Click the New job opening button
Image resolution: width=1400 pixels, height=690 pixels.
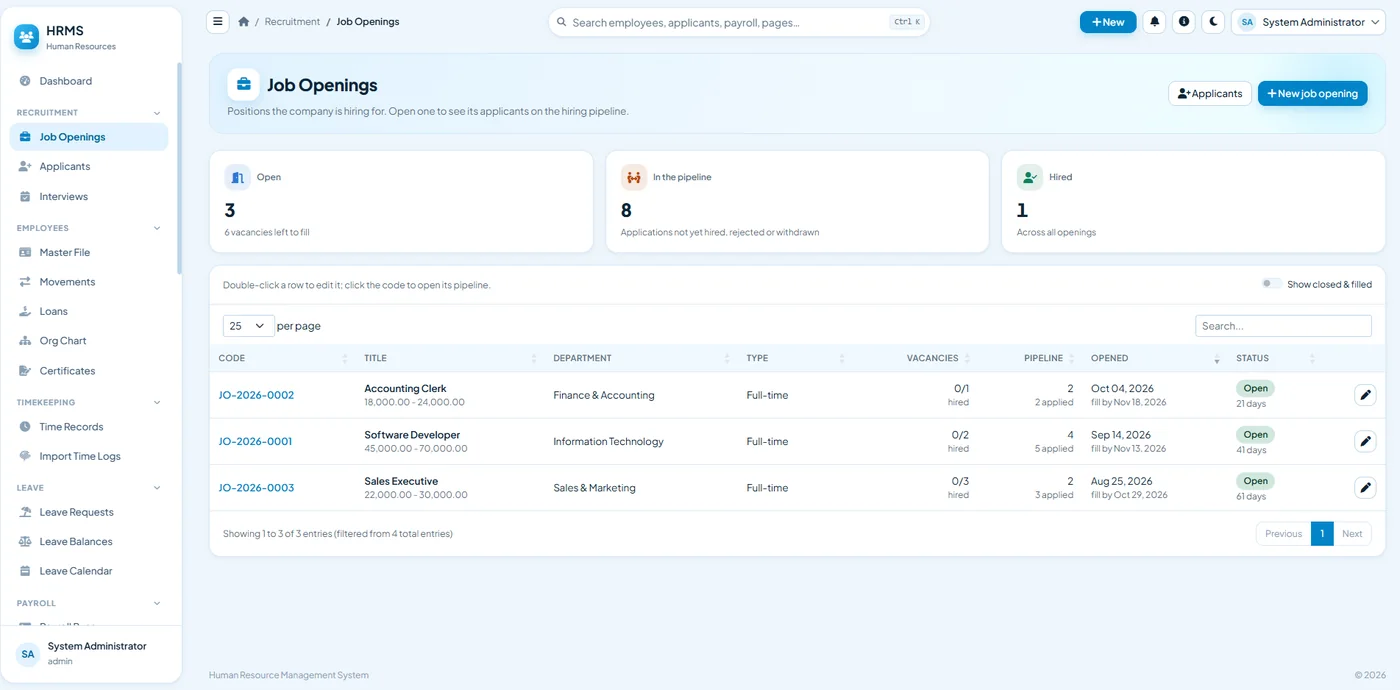[x=1312, y=94]
